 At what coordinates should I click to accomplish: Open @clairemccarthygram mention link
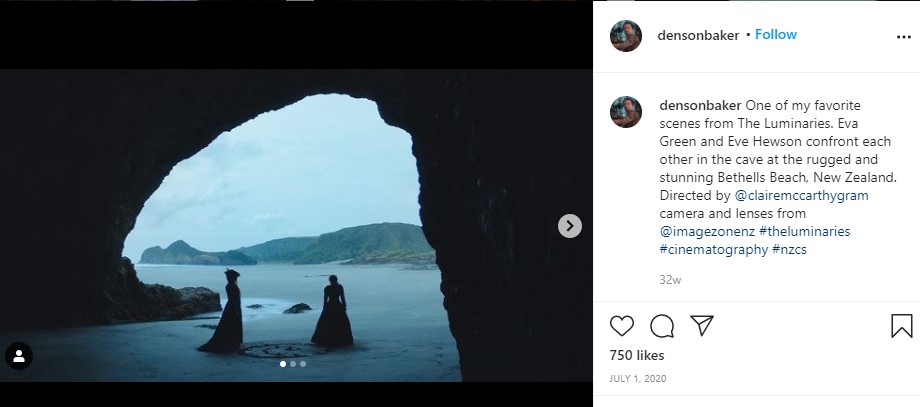pyautogui.click(x=787, y=196)
